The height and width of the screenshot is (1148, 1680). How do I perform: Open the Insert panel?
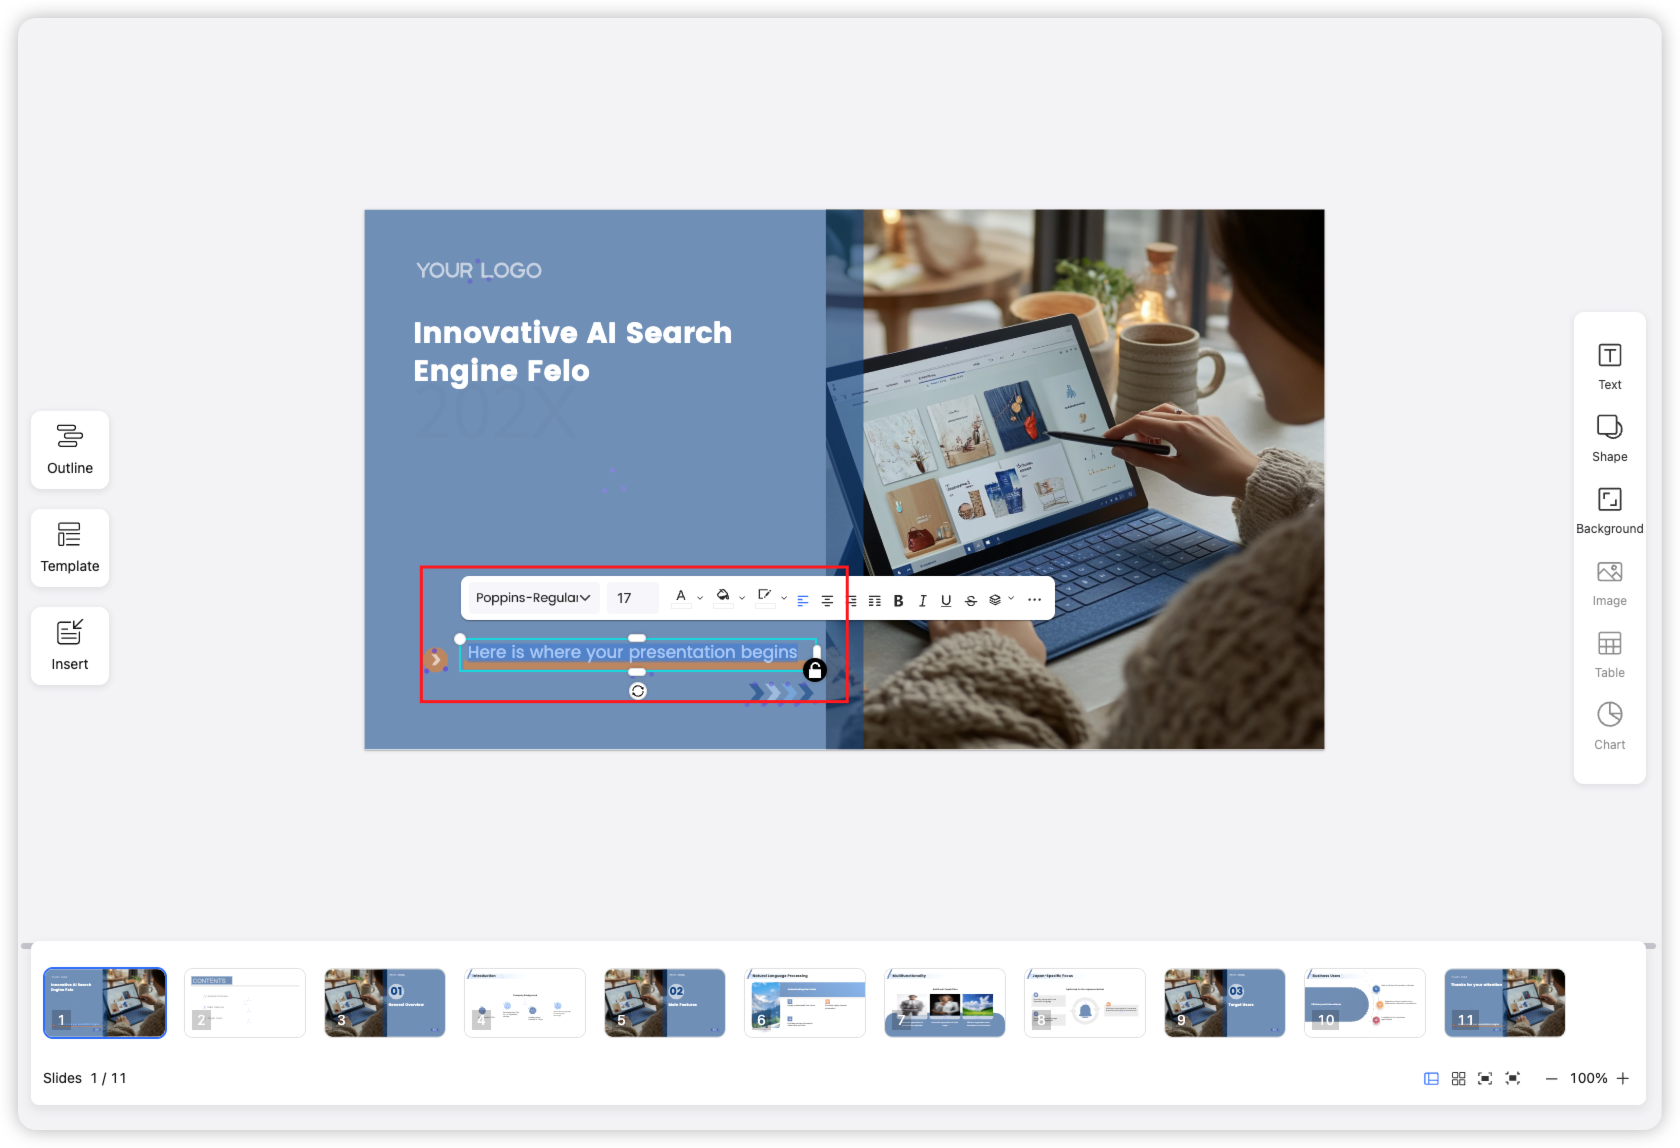70,646
